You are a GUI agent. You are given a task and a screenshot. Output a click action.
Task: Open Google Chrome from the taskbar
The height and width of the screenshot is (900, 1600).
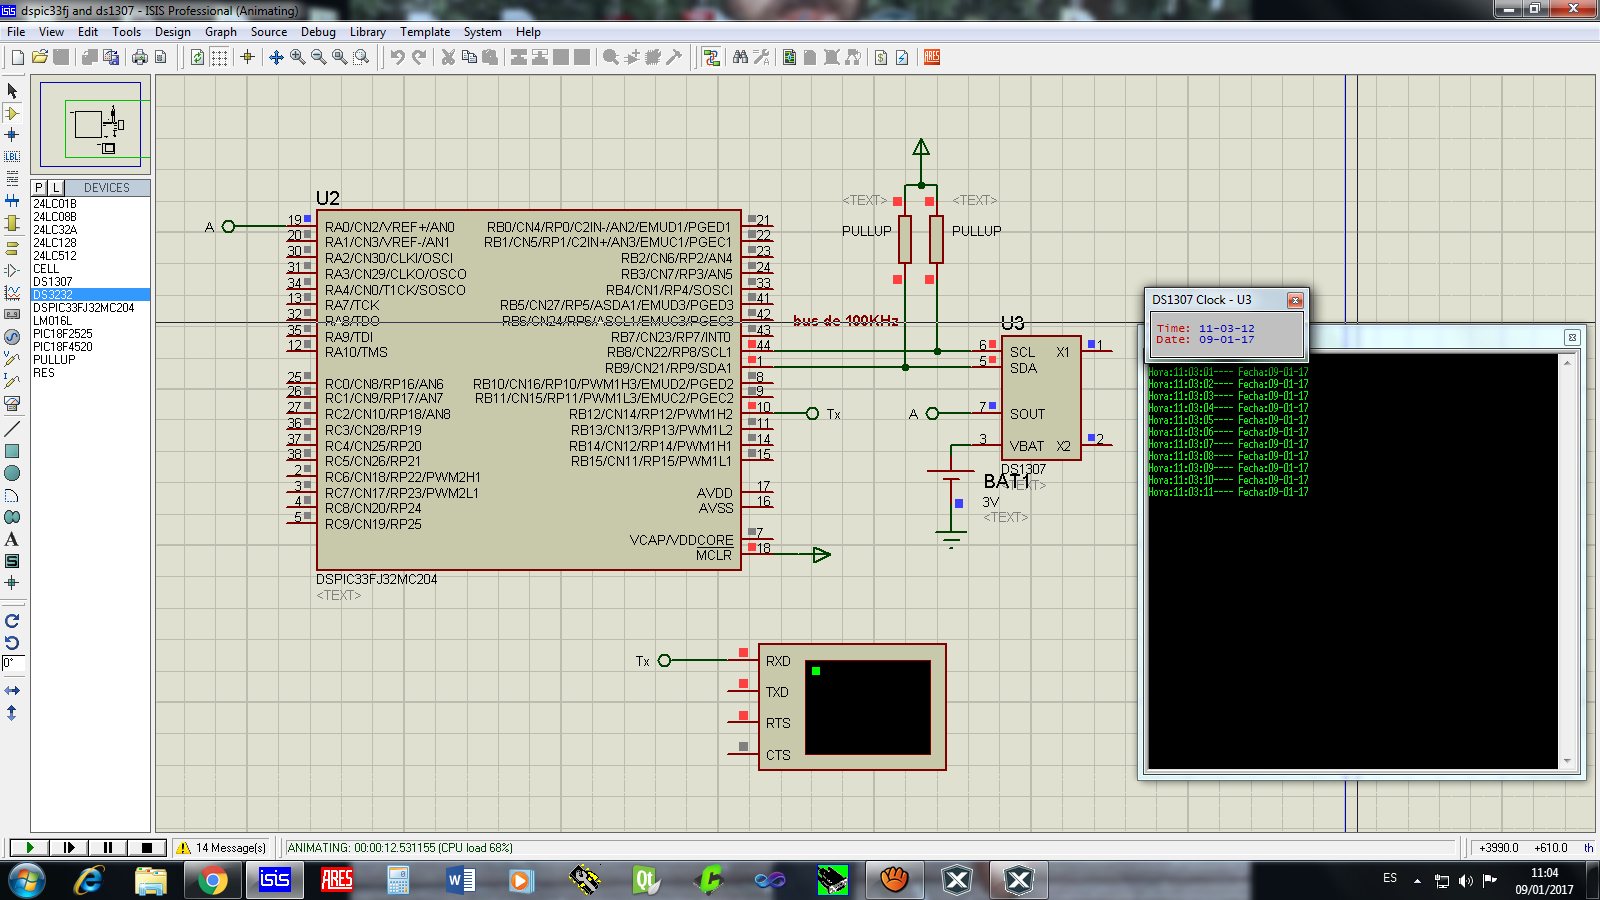(x=211, y=880)
